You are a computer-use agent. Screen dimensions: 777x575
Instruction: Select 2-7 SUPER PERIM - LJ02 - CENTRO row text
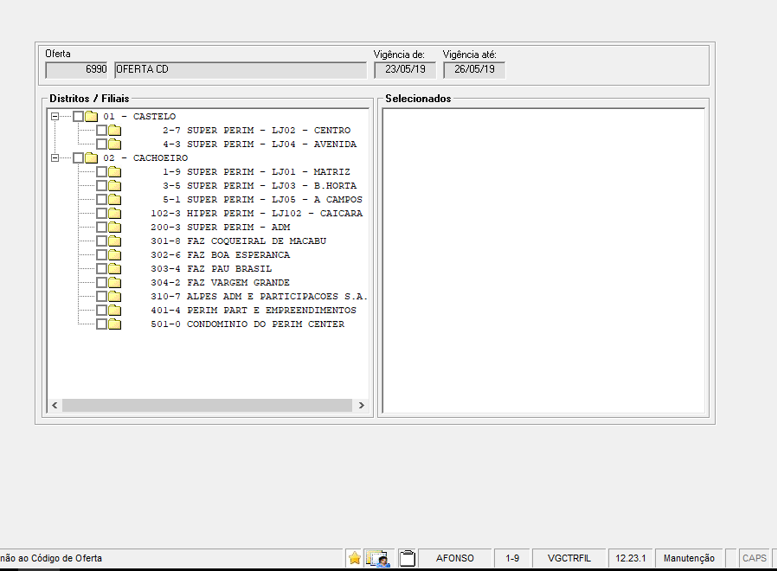point(257,130)
